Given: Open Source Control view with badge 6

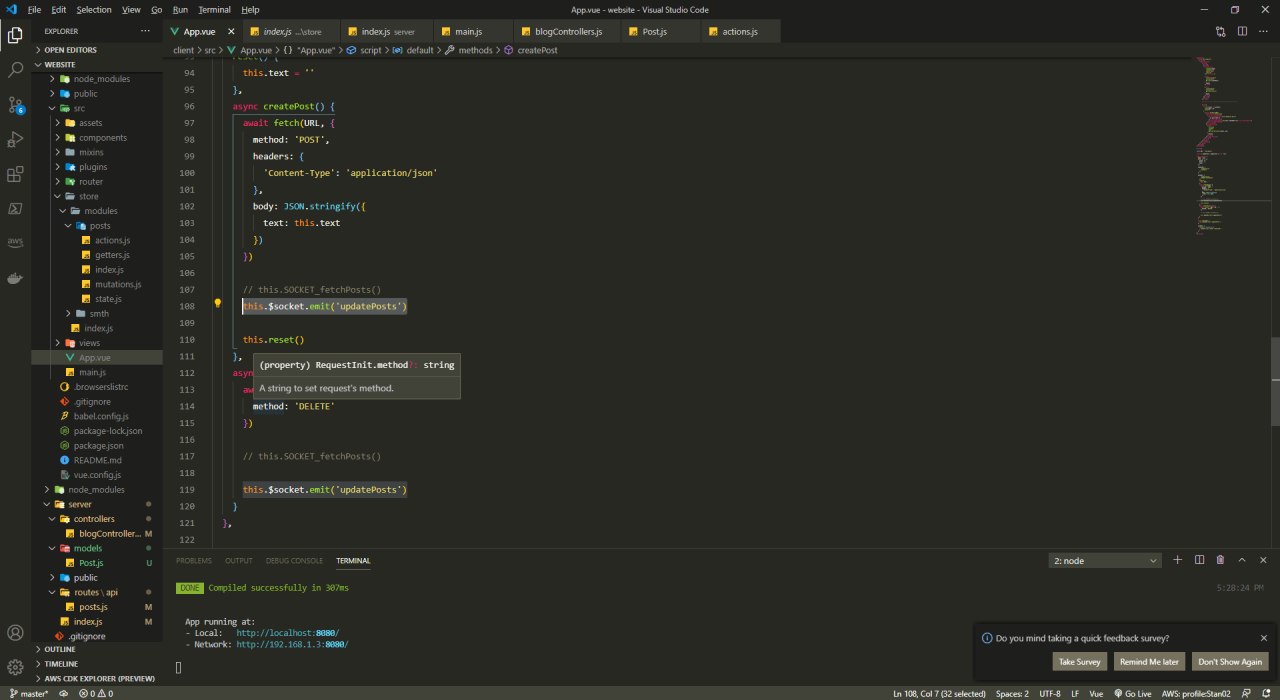Looking at the screenshot, I should (15, 105).
